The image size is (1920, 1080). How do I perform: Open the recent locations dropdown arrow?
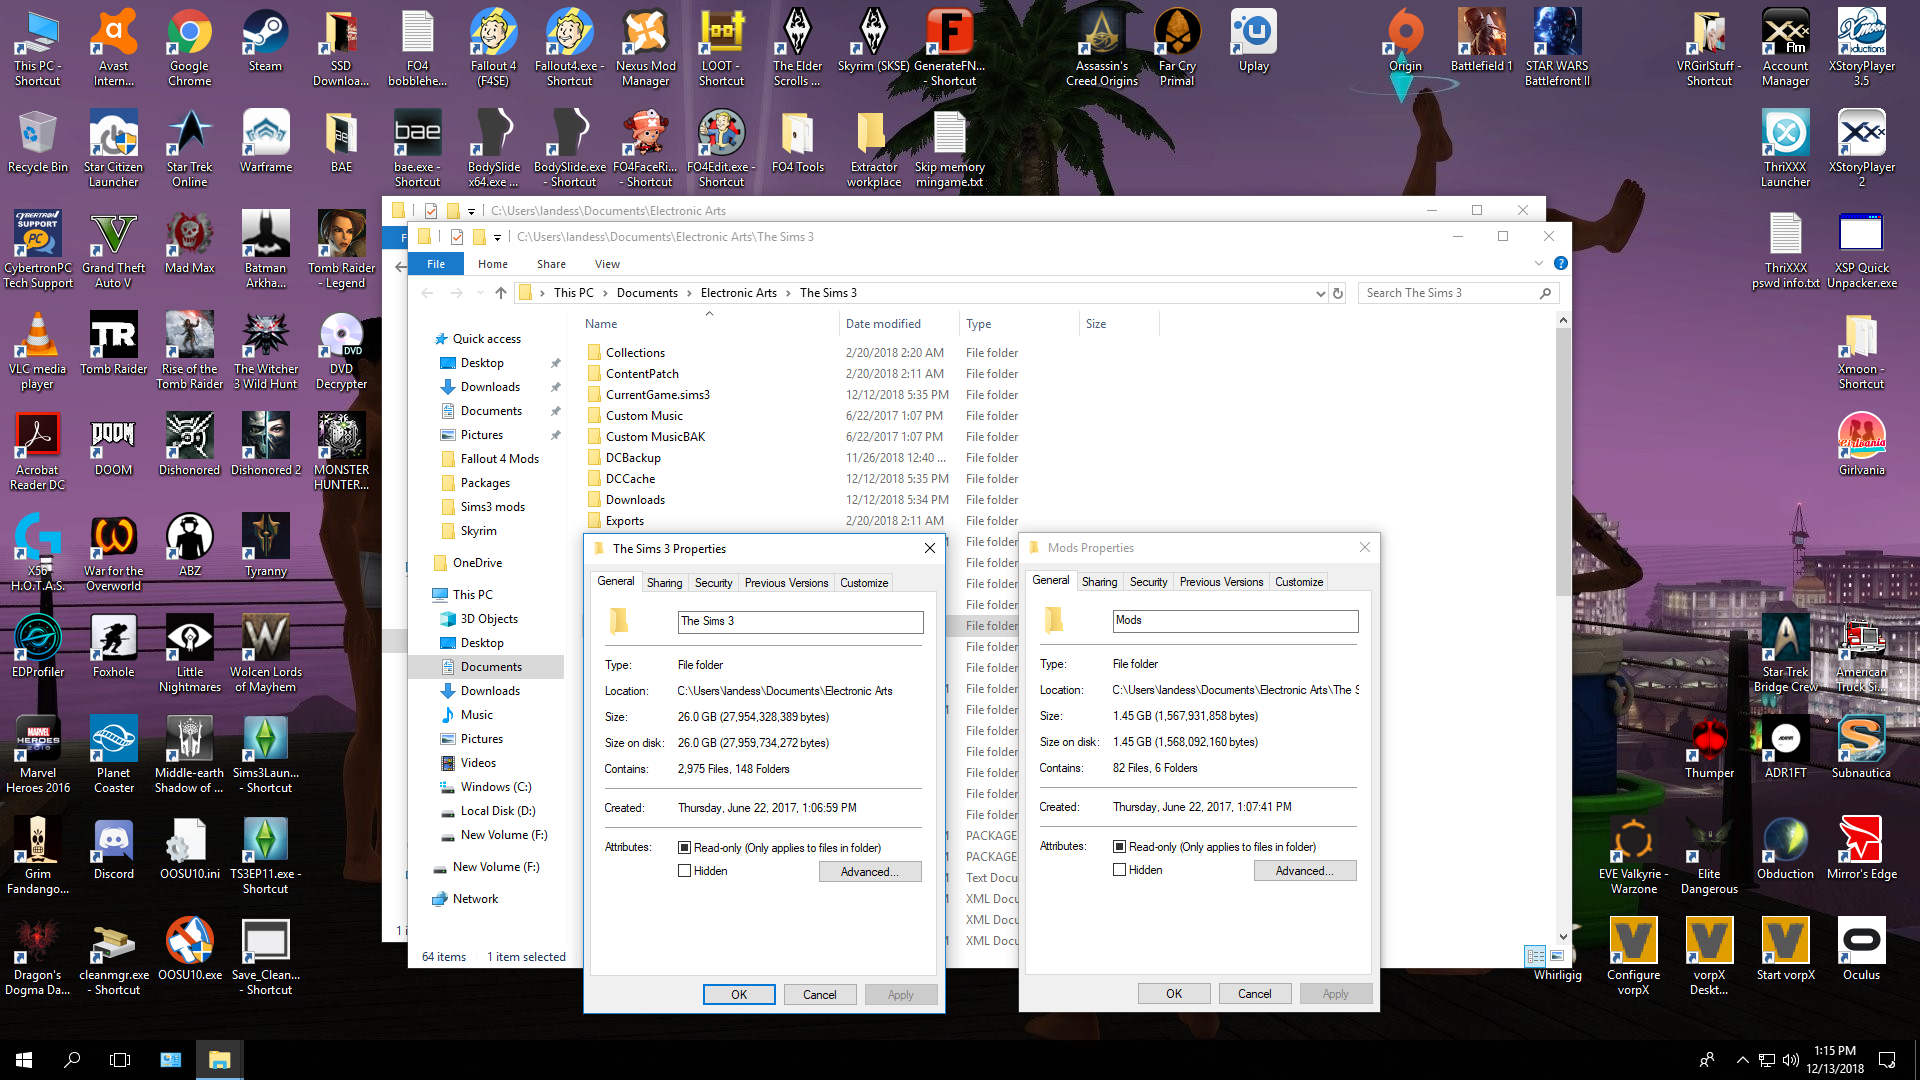point(480,293)
